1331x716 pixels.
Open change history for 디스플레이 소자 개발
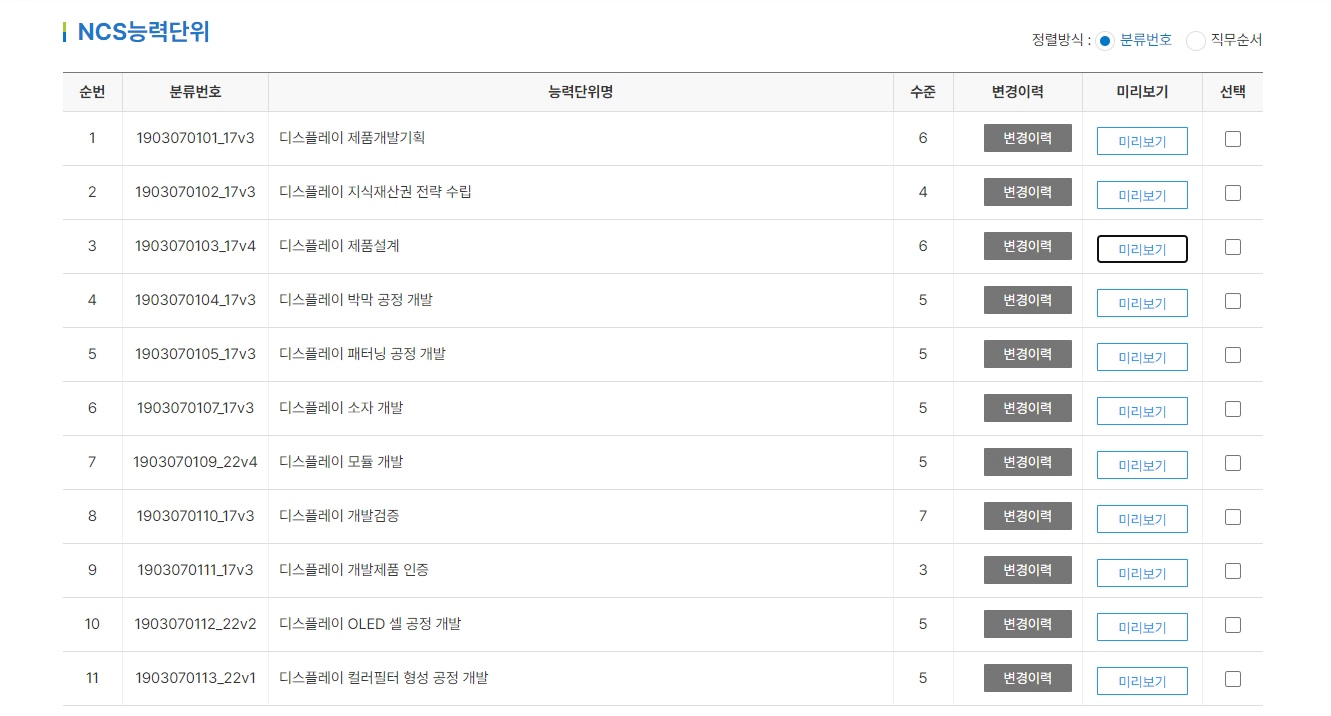(1028, 408)
